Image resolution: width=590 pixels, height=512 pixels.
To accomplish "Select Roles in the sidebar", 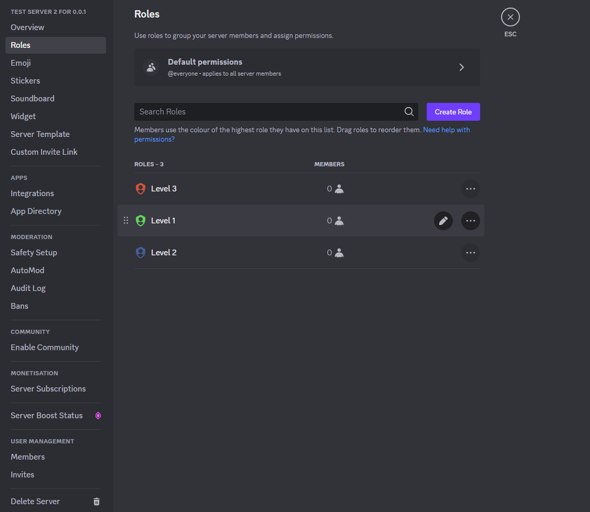I will click(56, 45).
